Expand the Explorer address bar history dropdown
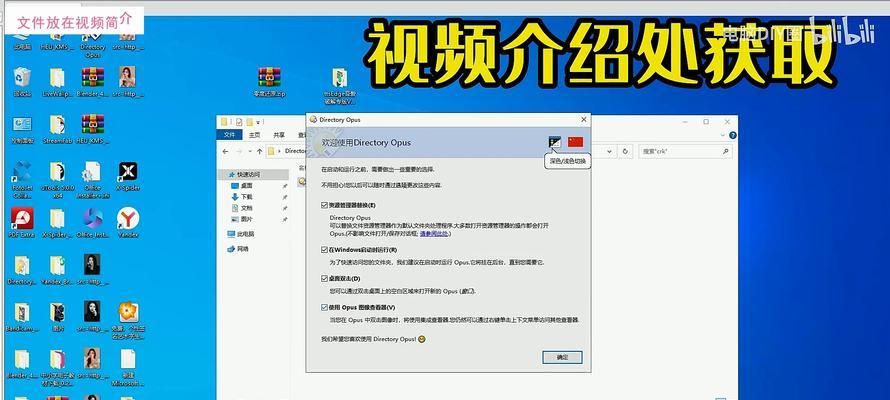Screen dimensions: 890x400 coord(610,151)
